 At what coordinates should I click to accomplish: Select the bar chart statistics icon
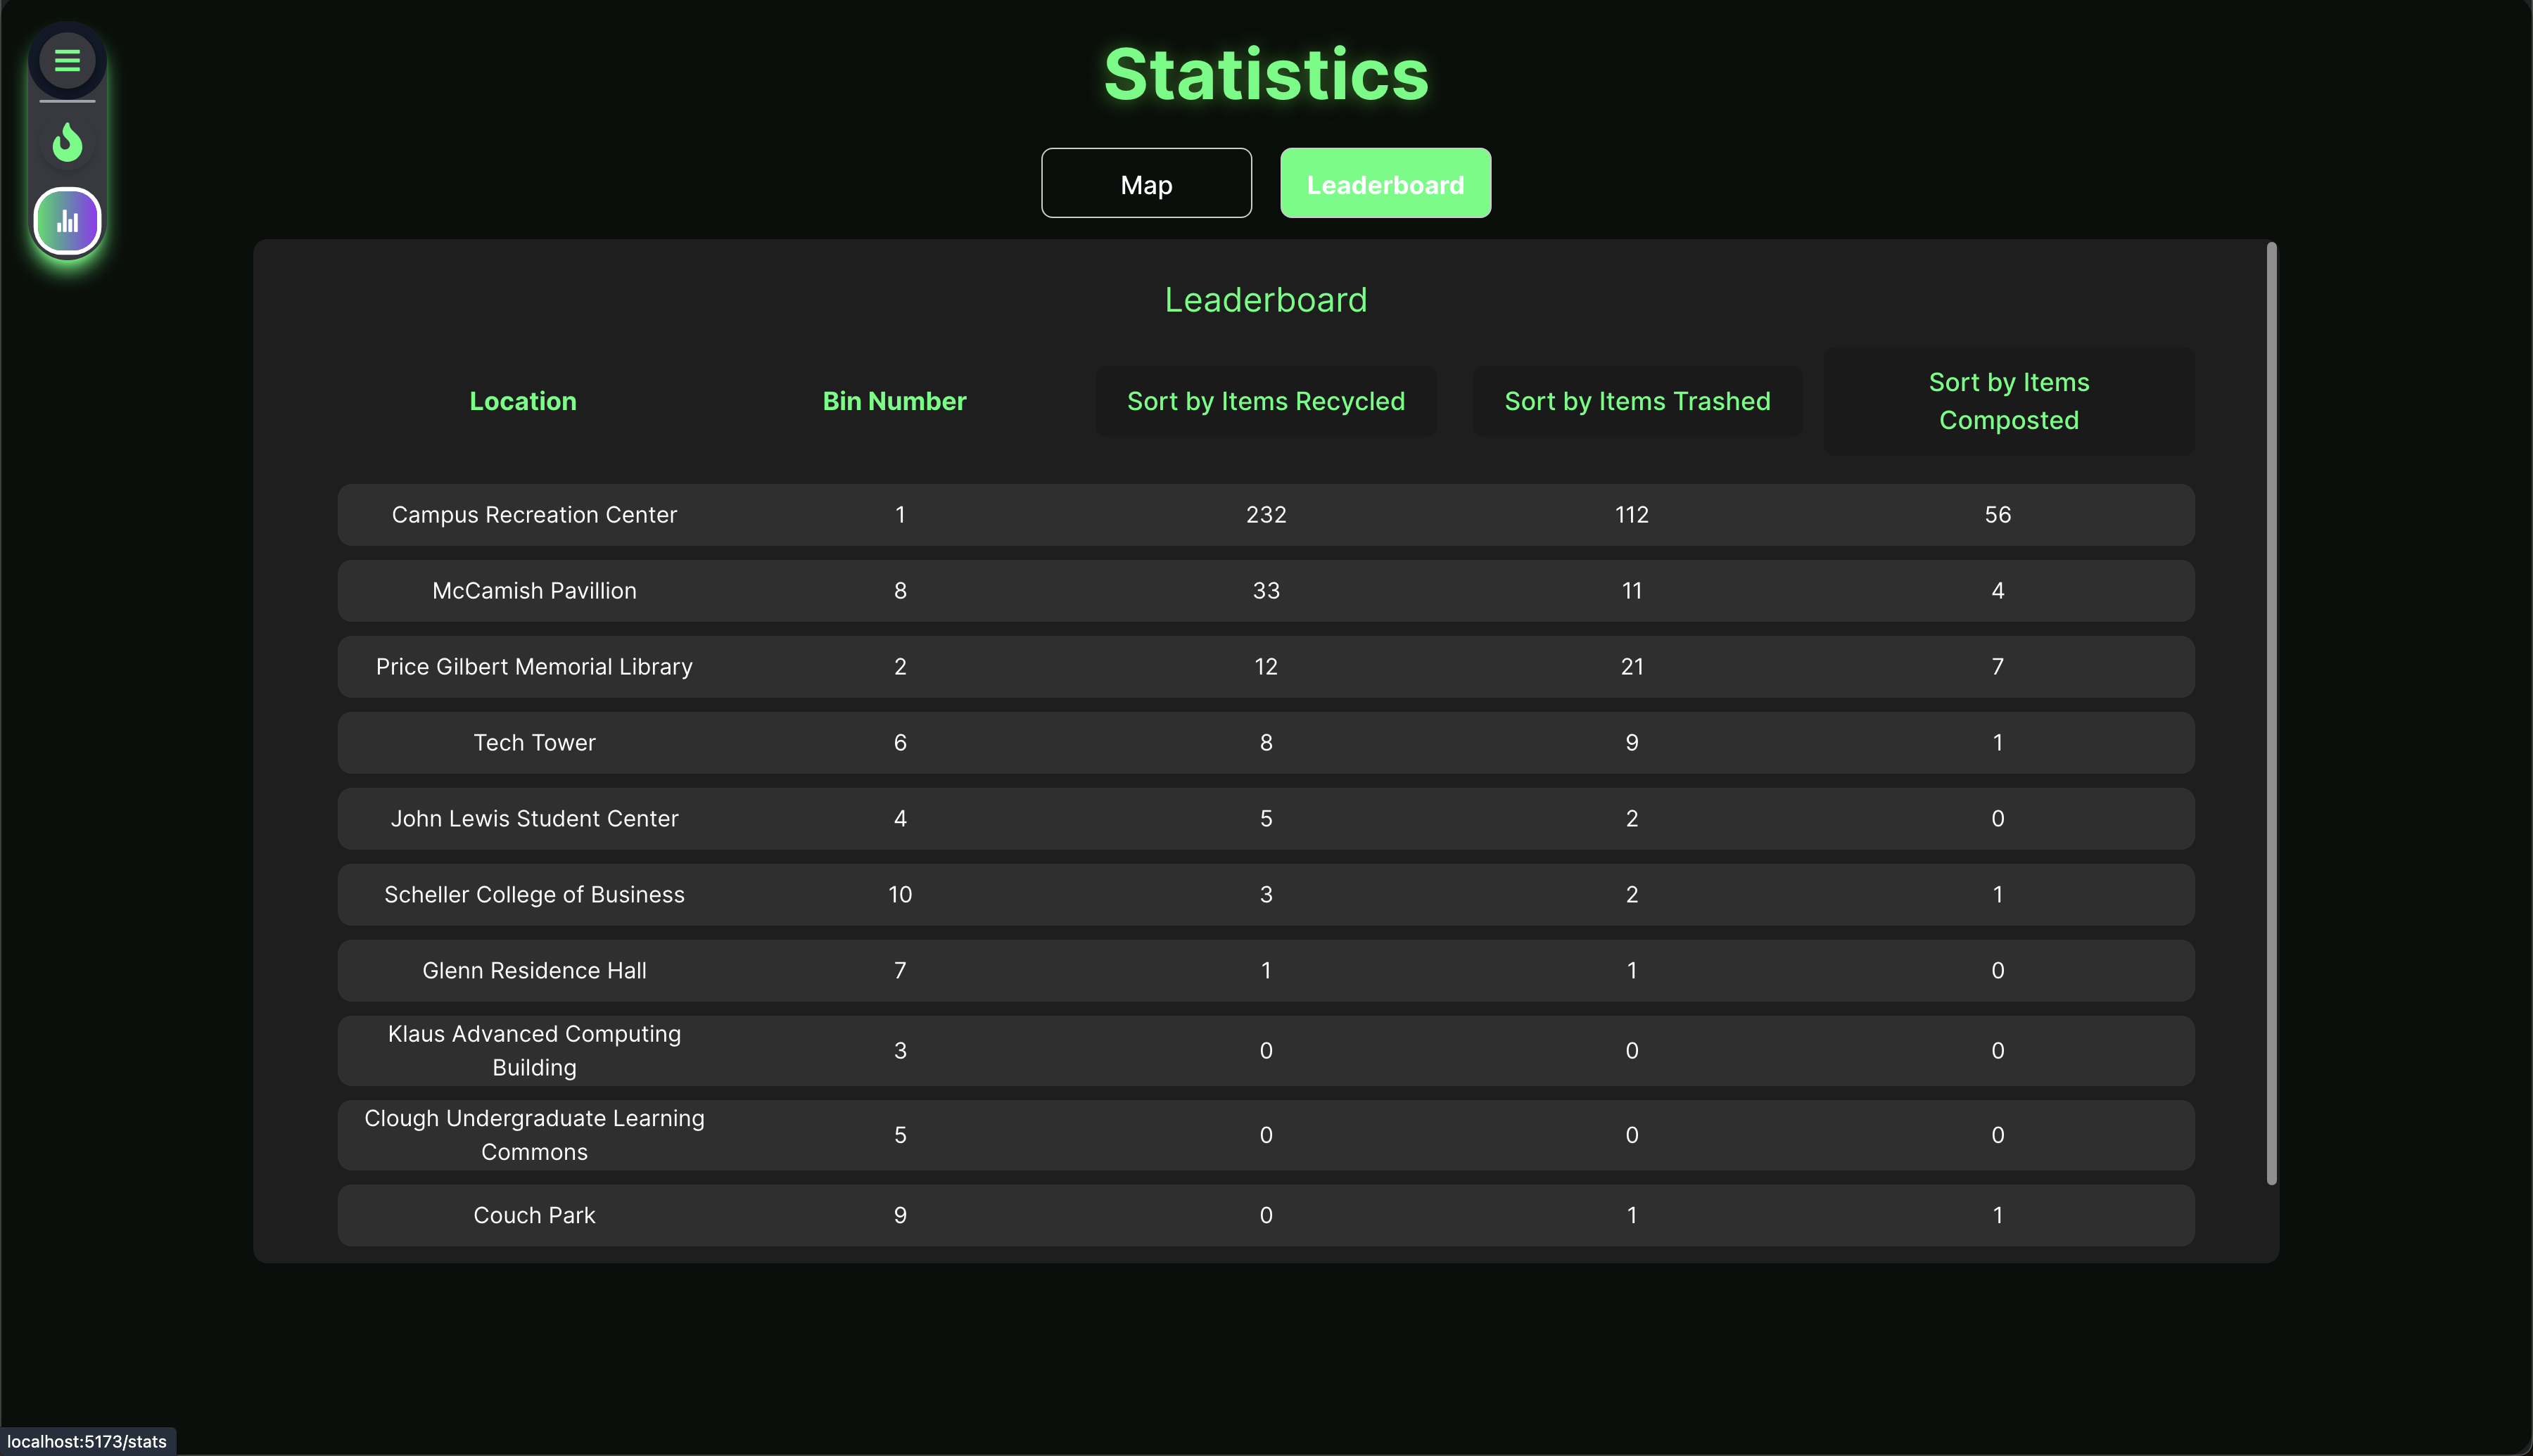67,221
